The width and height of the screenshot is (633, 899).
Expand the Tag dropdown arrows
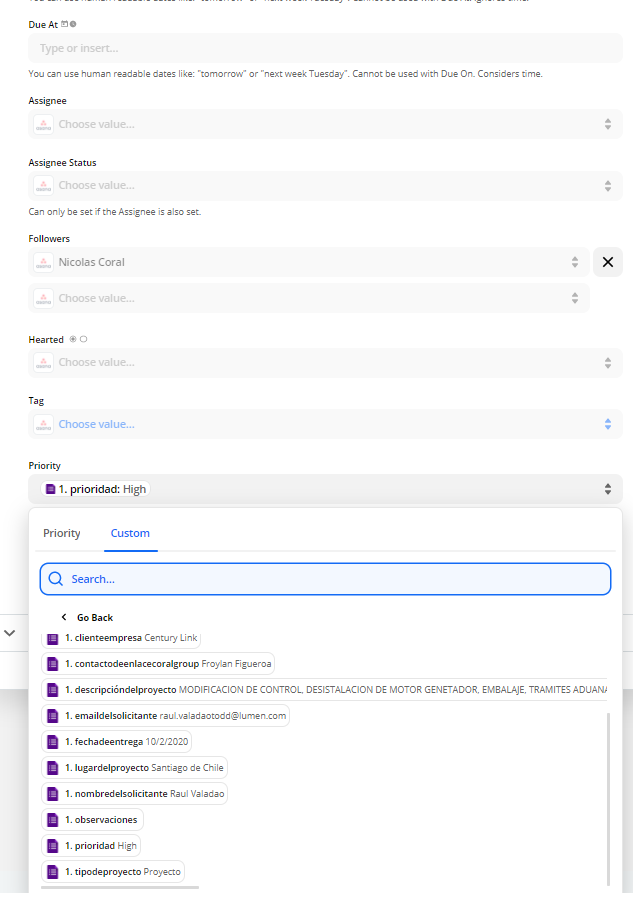[606, 424]
